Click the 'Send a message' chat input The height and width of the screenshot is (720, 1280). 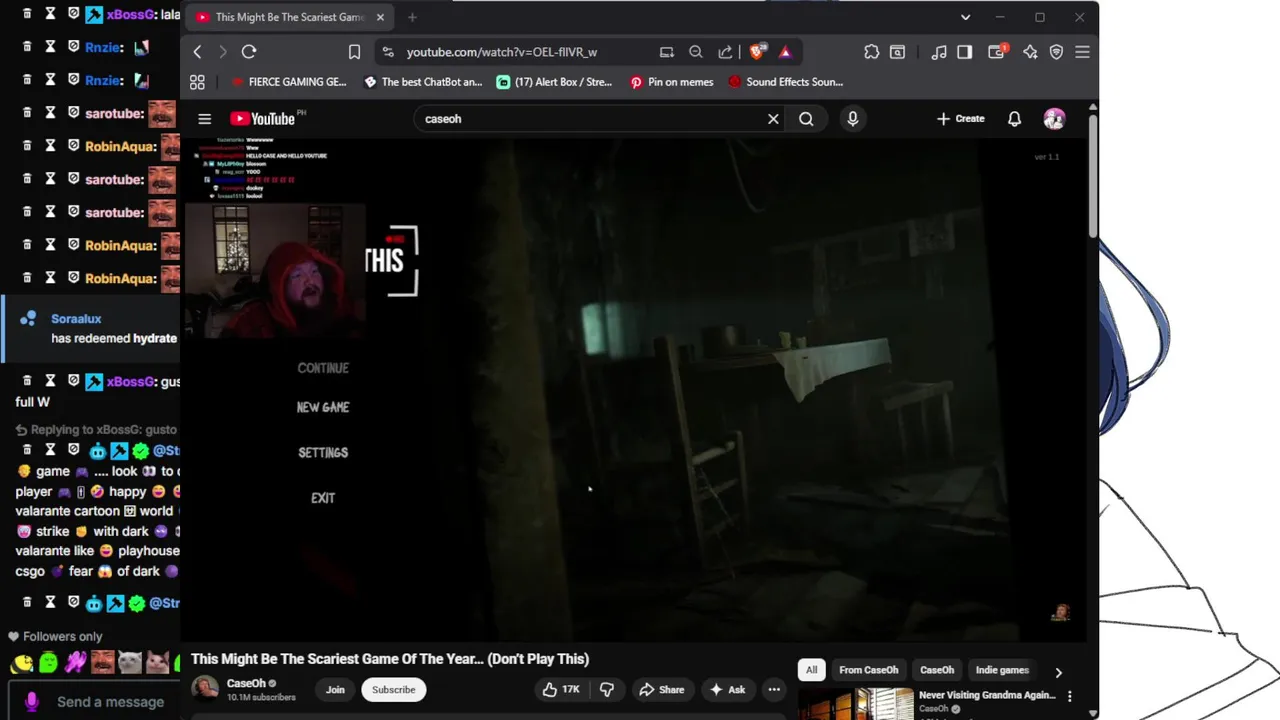coord(110,702)
